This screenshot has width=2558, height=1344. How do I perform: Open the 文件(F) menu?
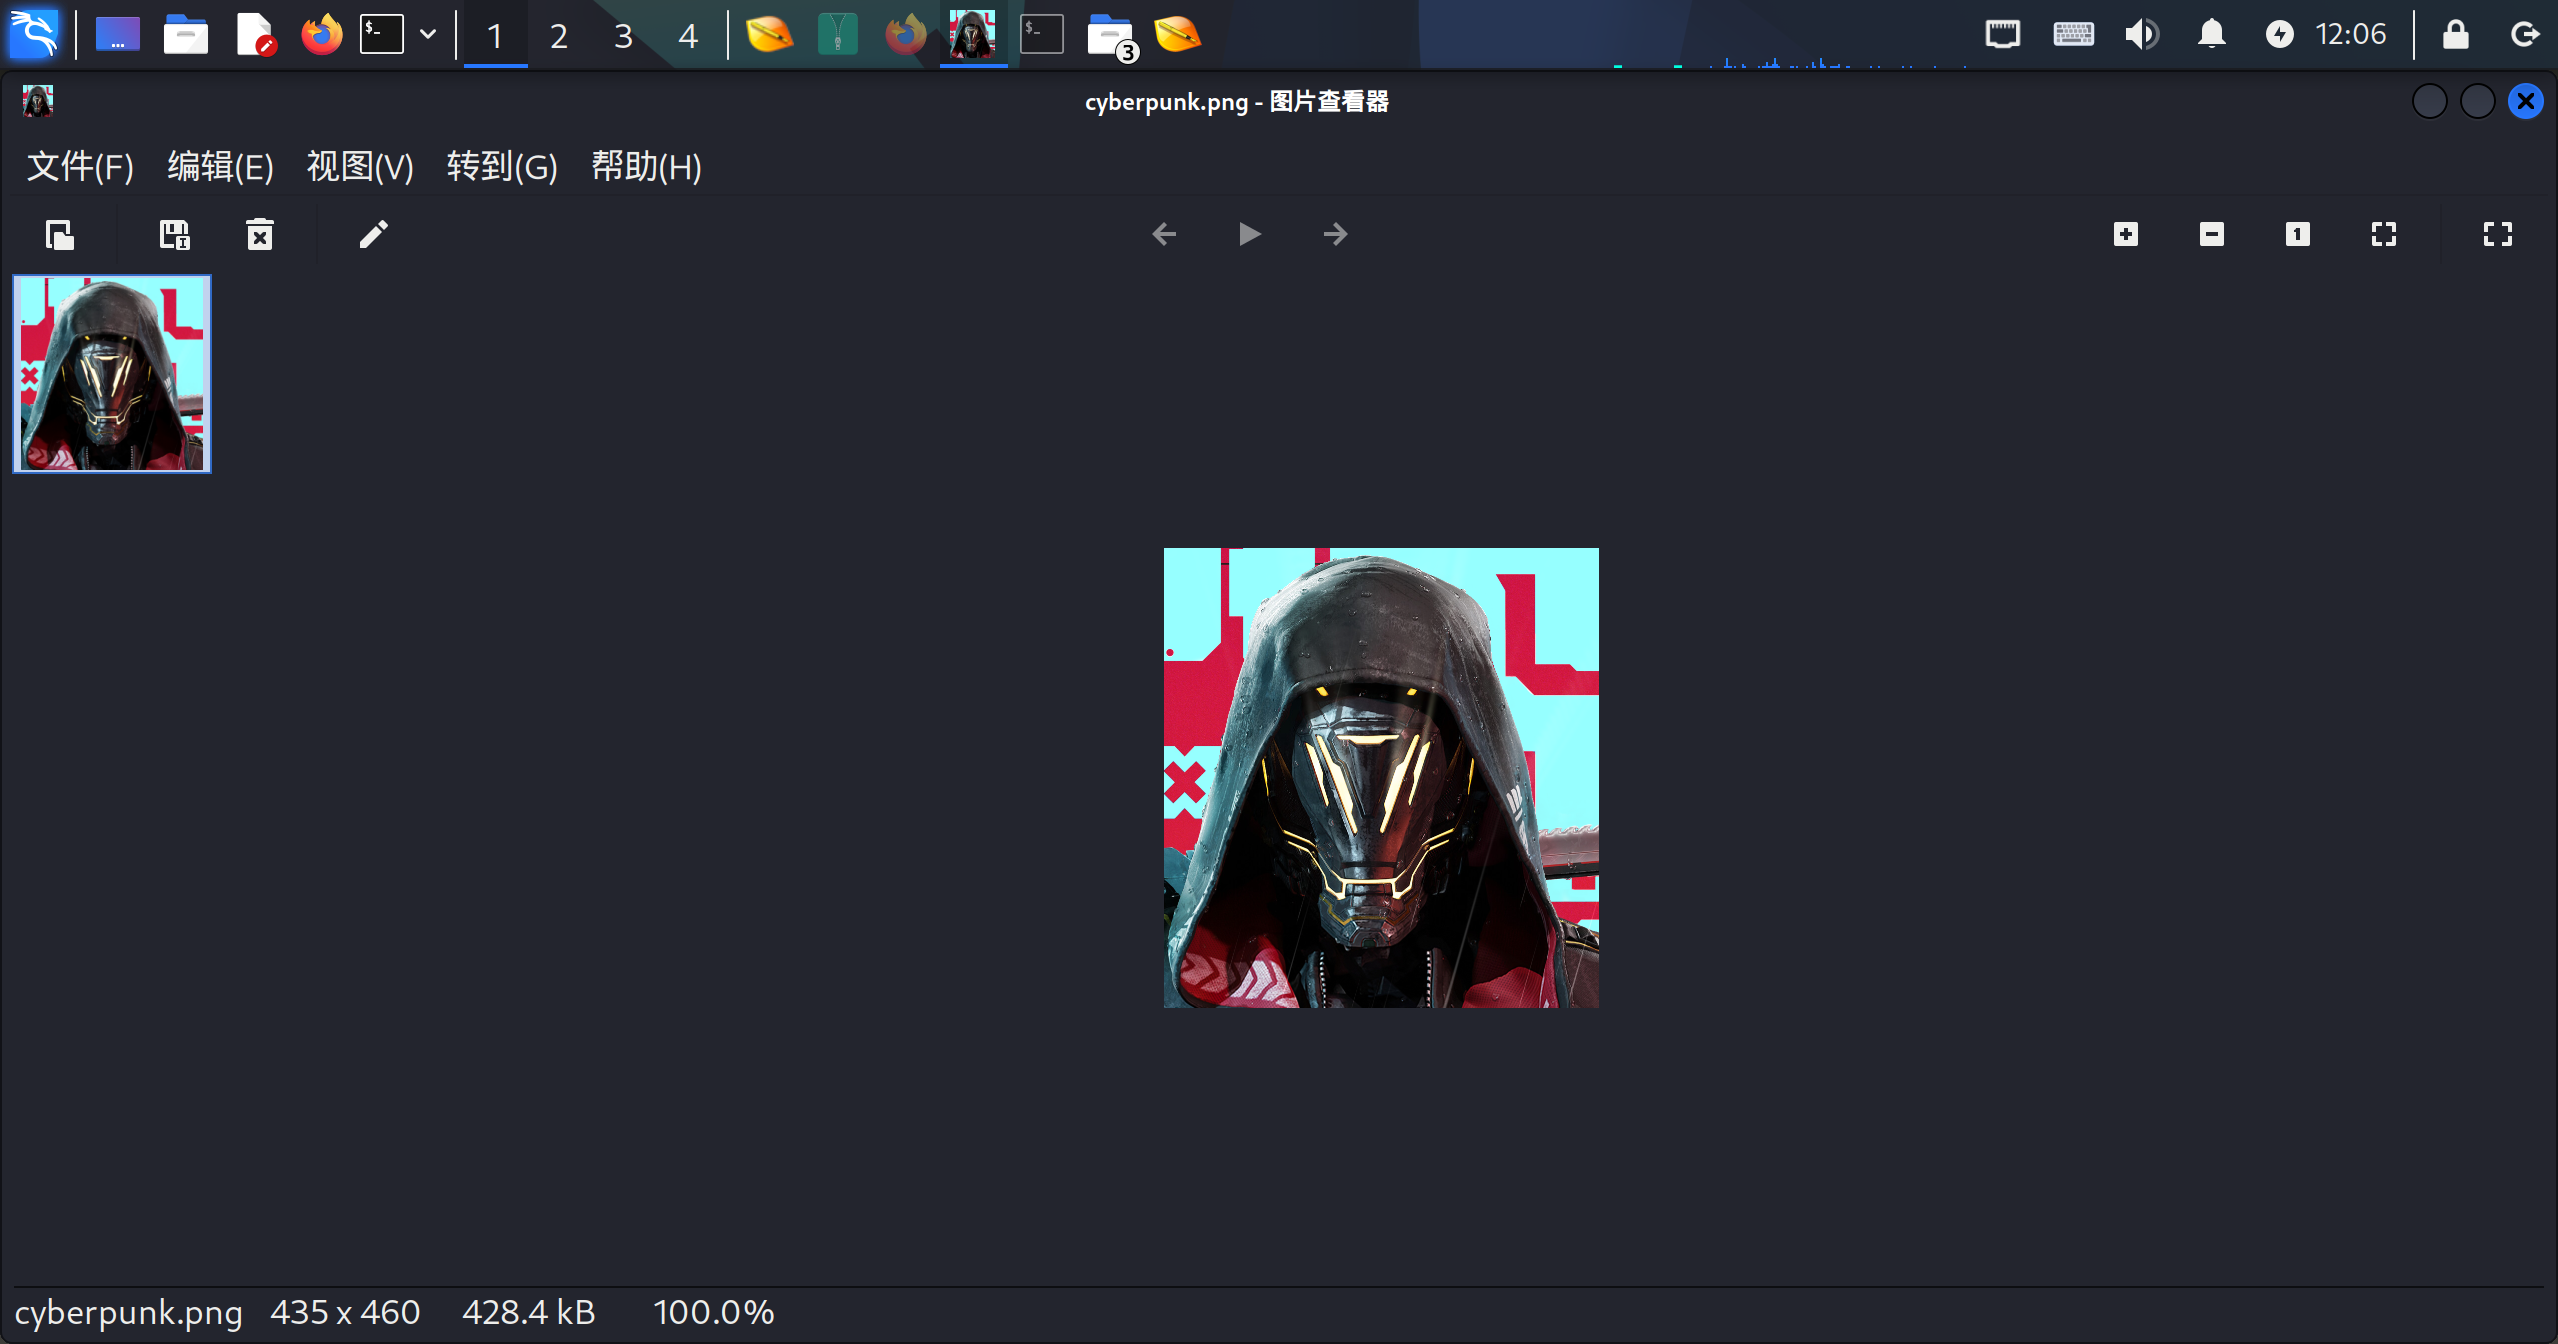click(80, 167)
